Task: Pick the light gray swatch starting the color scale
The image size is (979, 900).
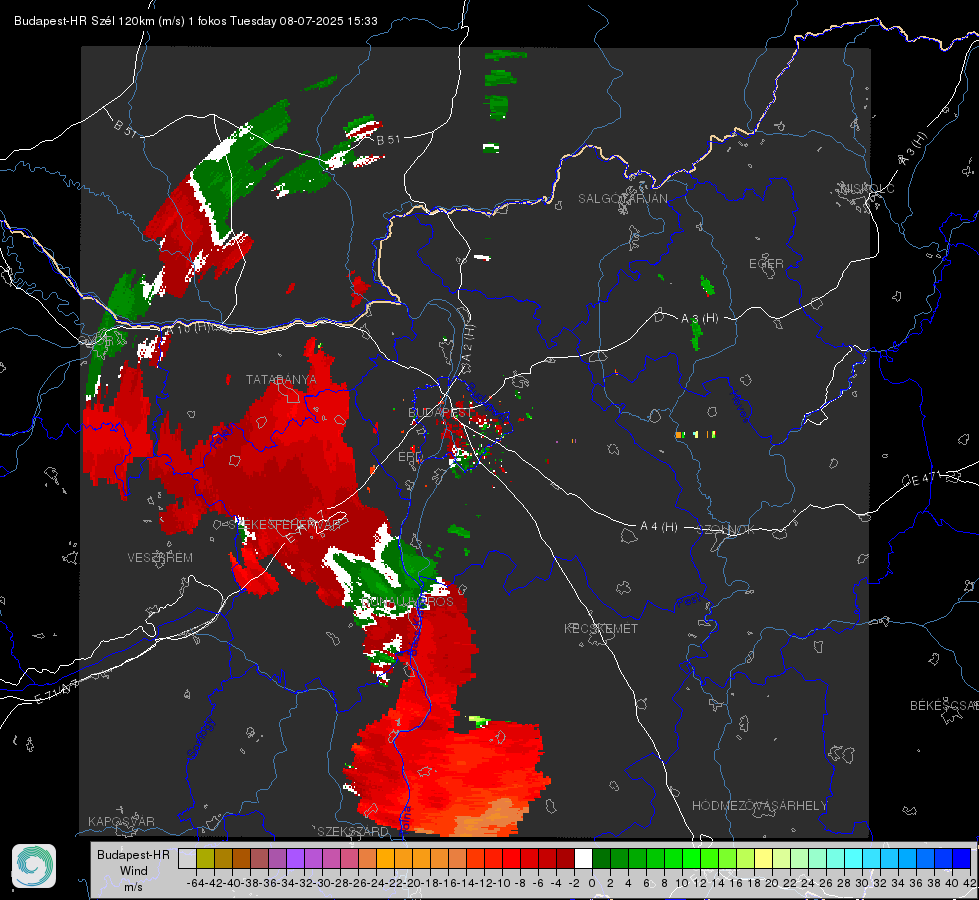Action: tap(187, 858)
